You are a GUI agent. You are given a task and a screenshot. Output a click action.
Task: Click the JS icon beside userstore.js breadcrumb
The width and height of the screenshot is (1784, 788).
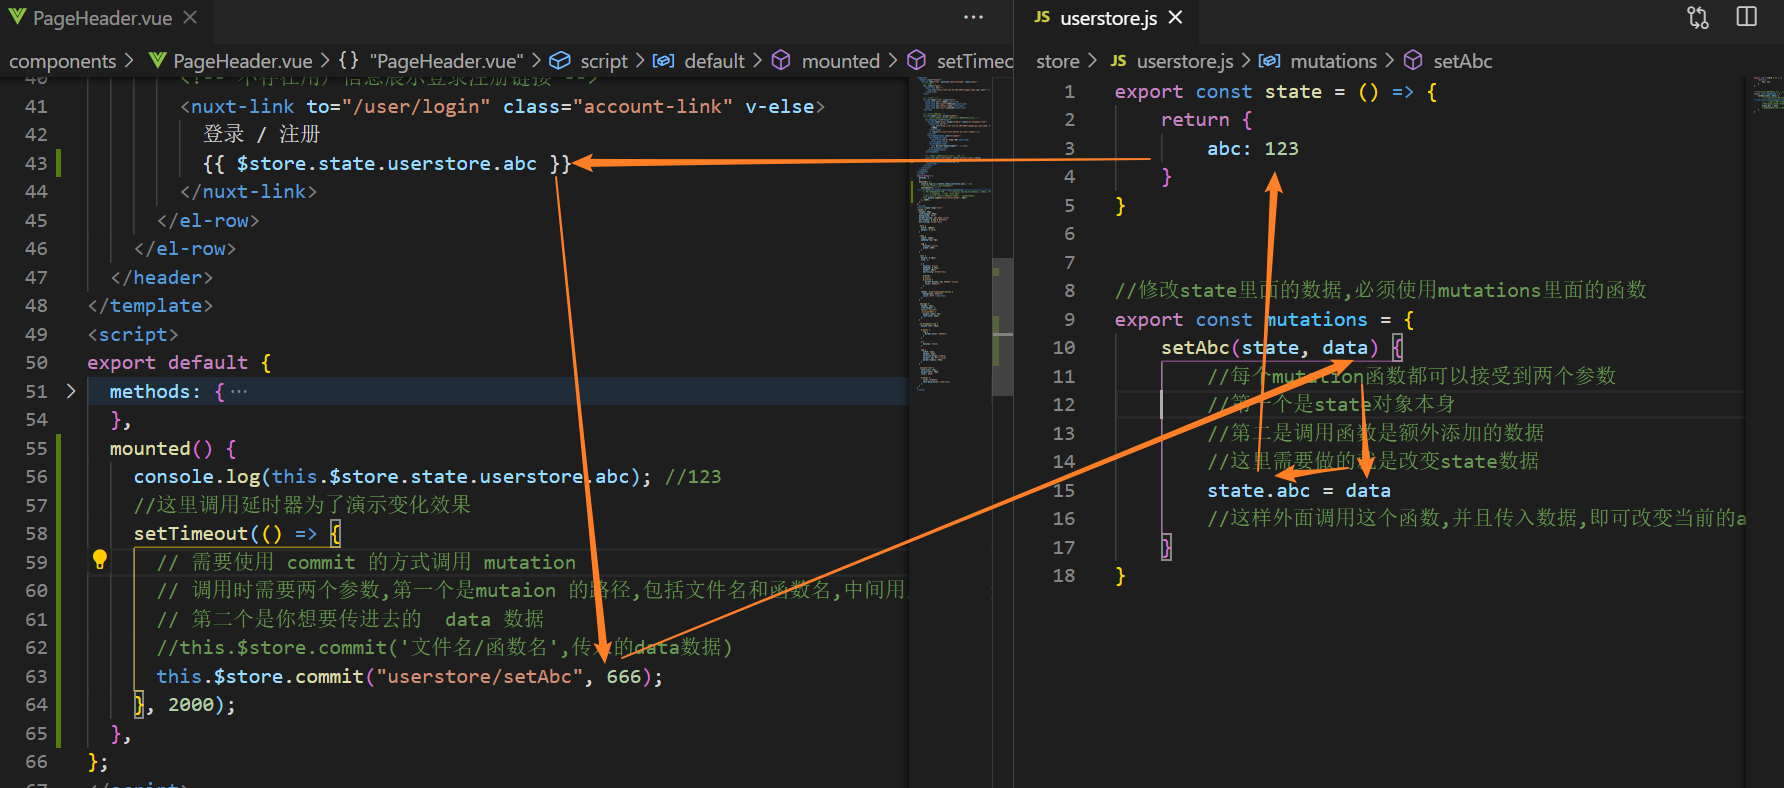click(1118, 61)
